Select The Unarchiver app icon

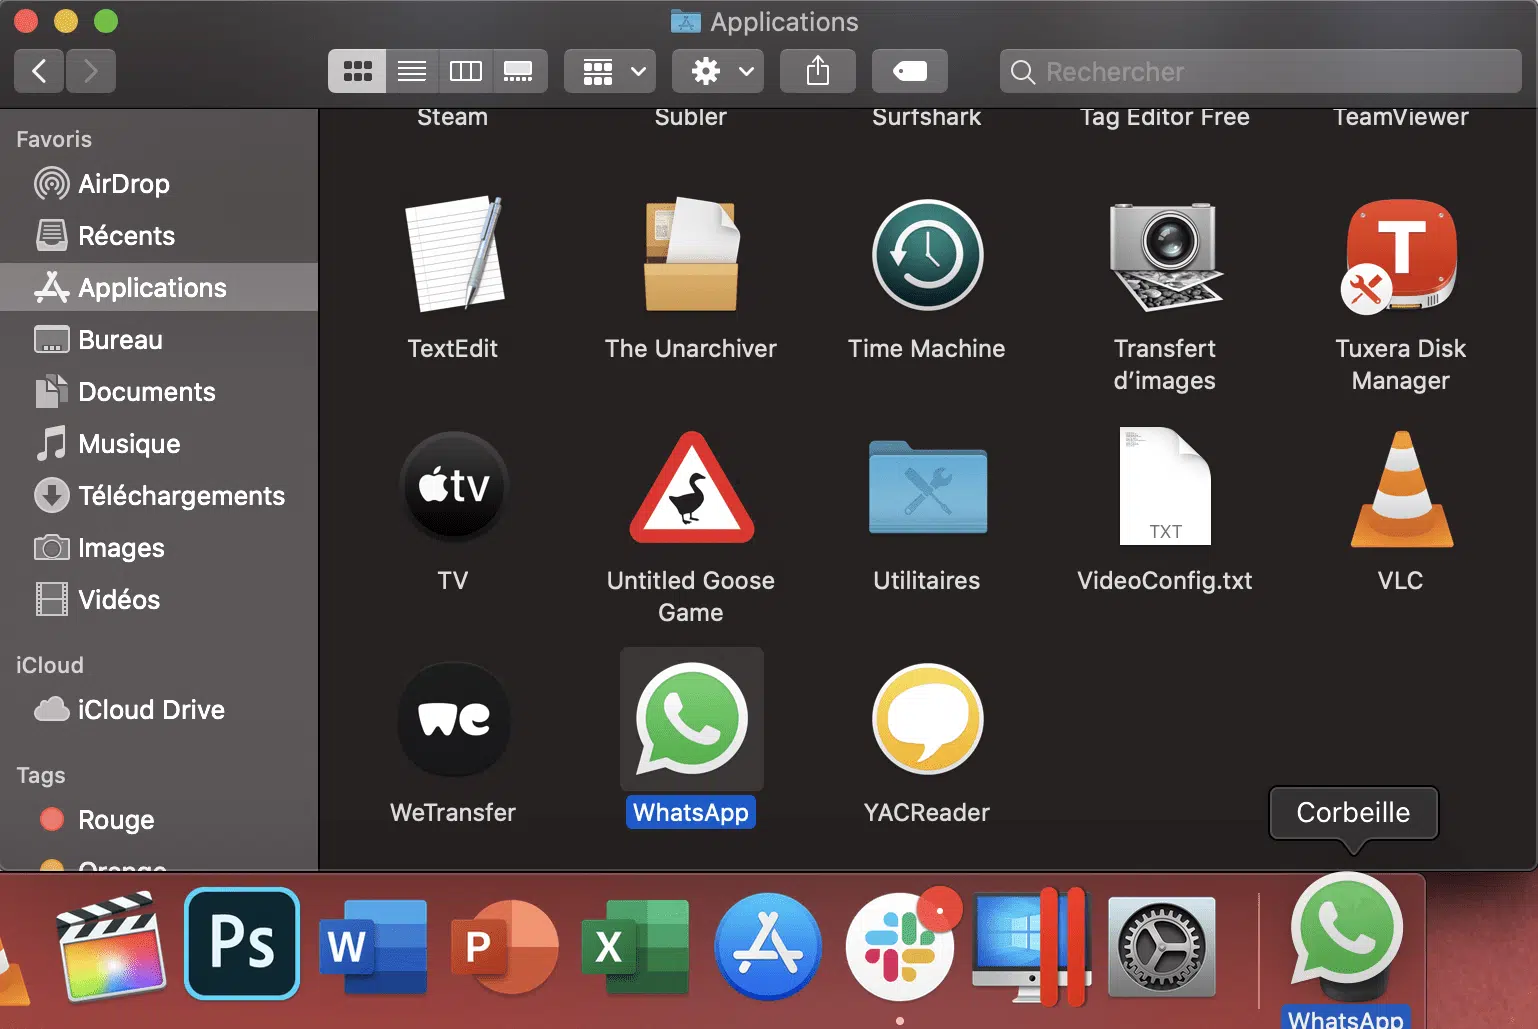click(691, 254)
